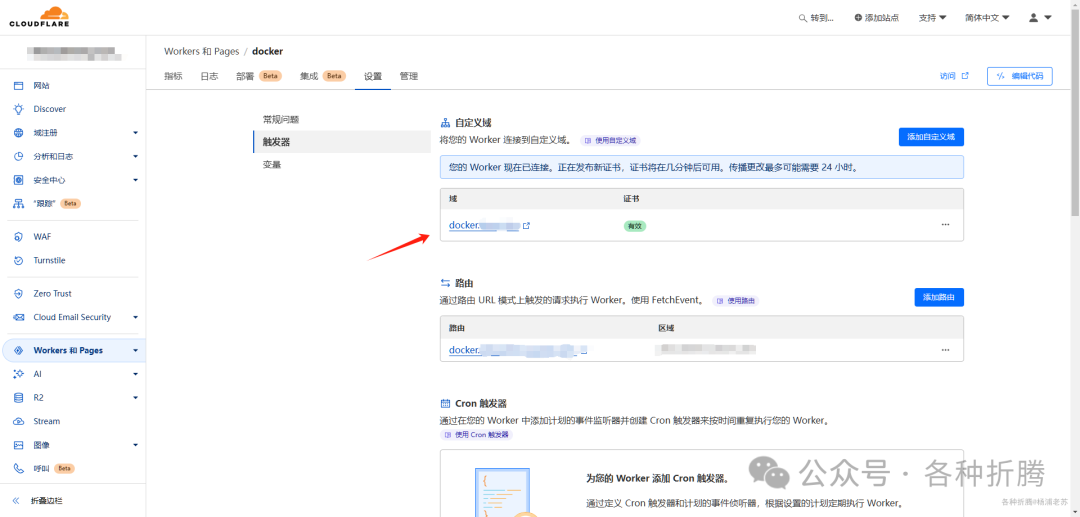The image size is (1080, 517).
Task: Switch to the 指标 tab
Action: [173, 76]
